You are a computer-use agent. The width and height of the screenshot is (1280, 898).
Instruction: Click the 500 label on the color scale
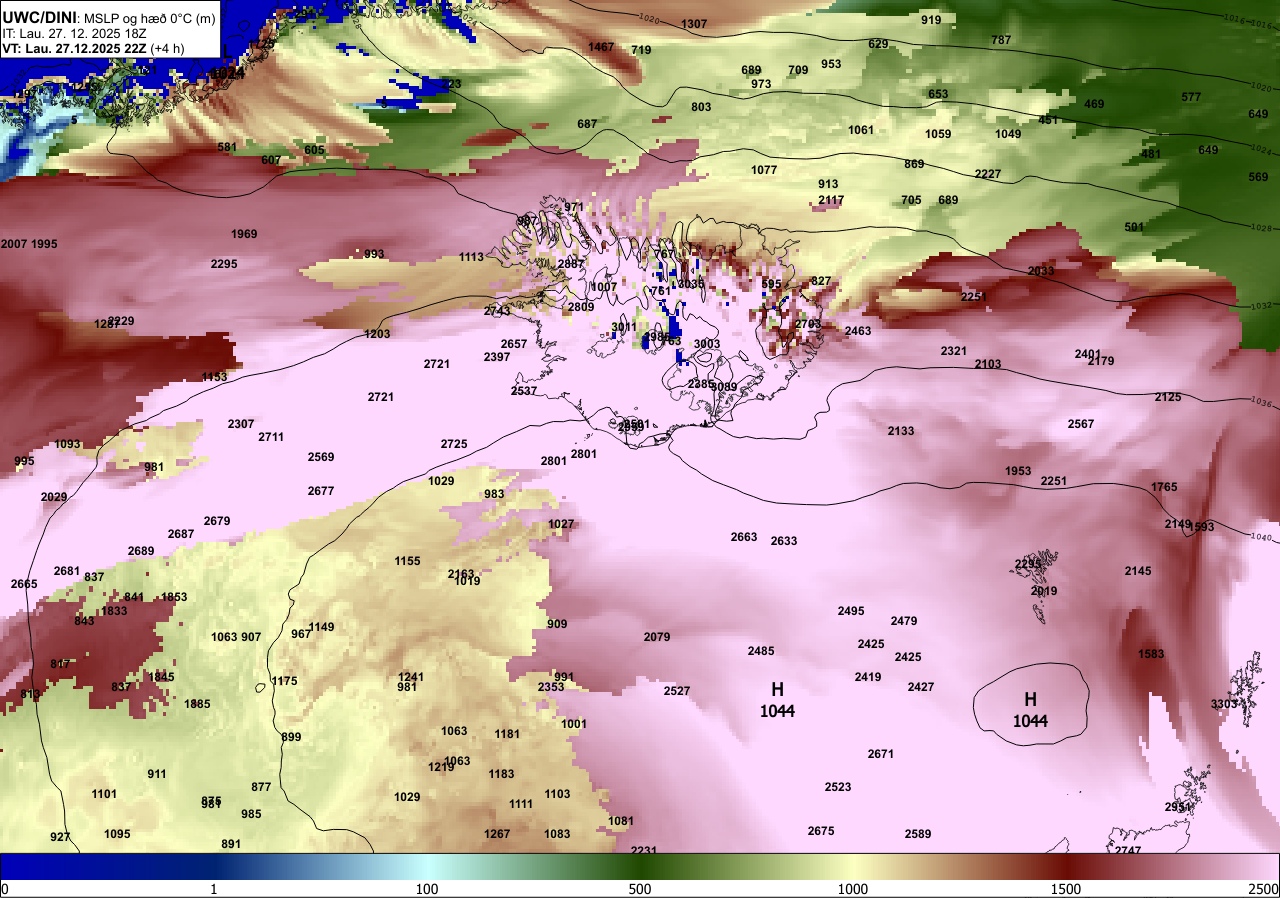640,889
